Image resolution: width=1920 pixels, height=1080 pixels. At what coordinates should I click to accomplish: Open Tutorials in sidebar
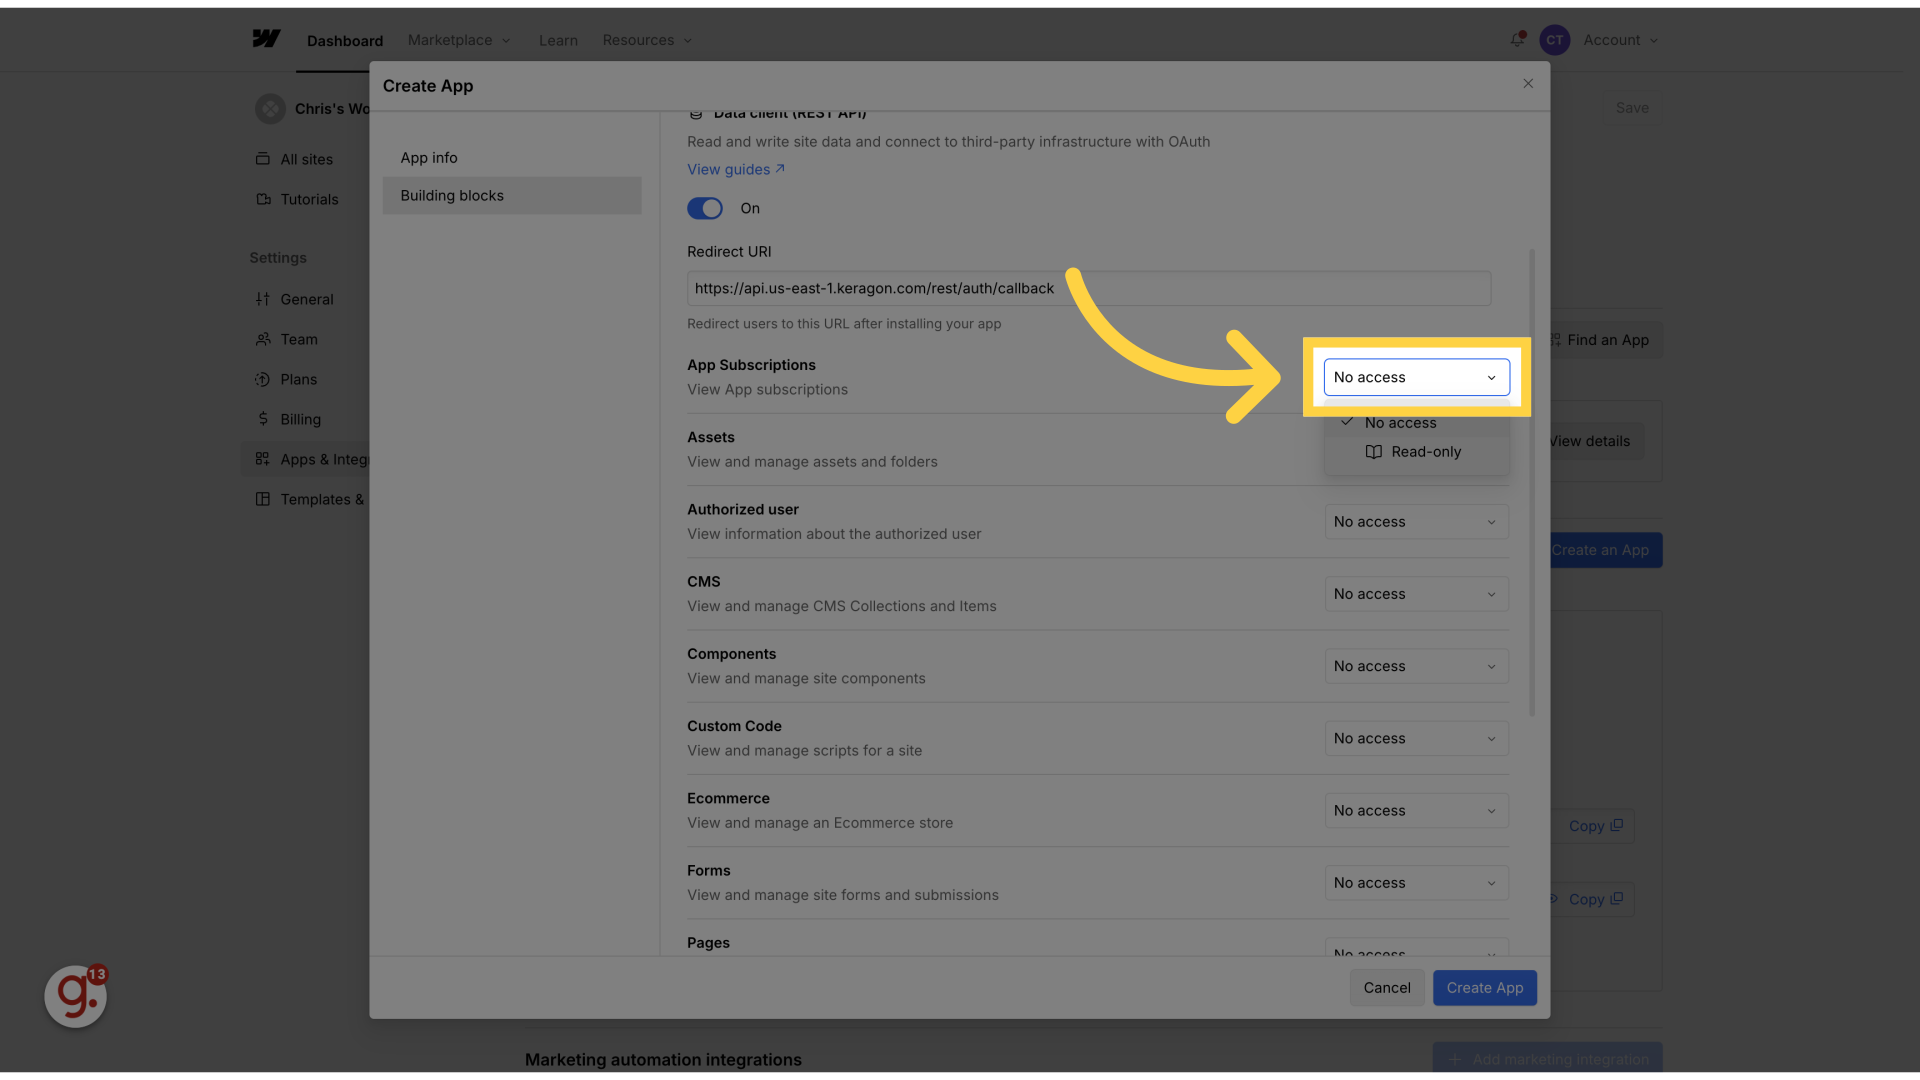309,199
